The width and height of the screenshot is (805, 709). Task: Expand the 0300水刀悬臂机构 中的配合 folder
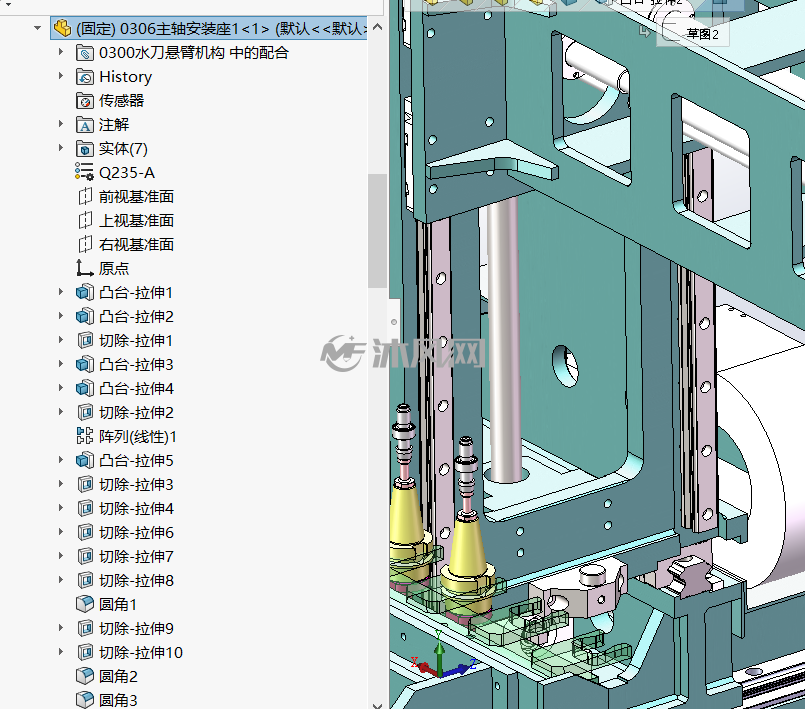coord(61,52)
